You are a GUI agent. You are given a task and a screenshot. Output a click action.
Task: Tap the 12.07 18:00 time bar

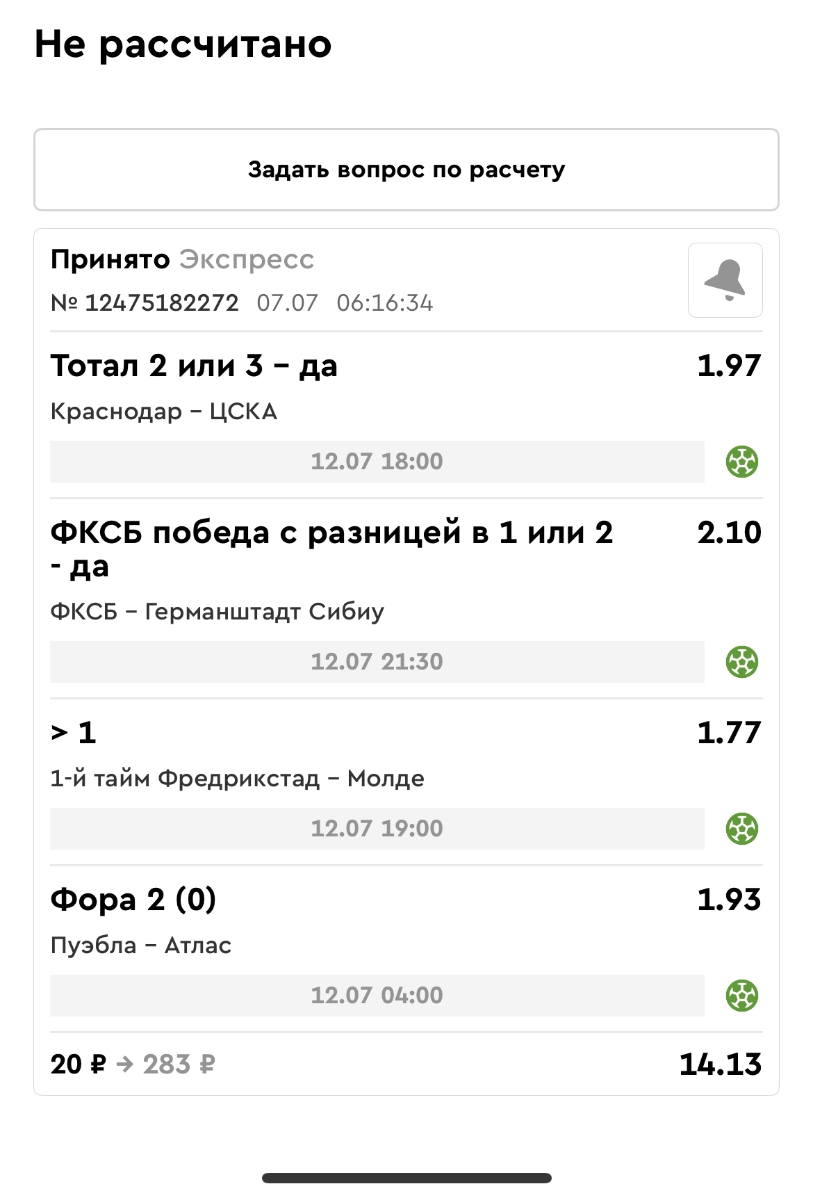coord(377,462)
